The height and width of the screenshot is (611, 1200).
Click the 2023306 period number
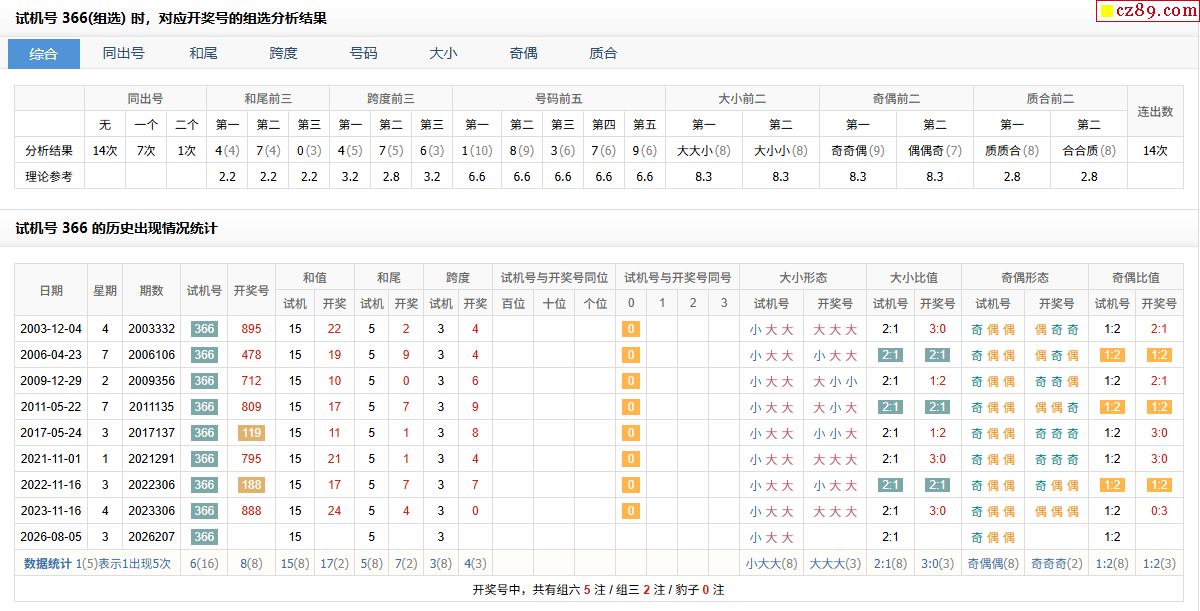click(151, 511)
